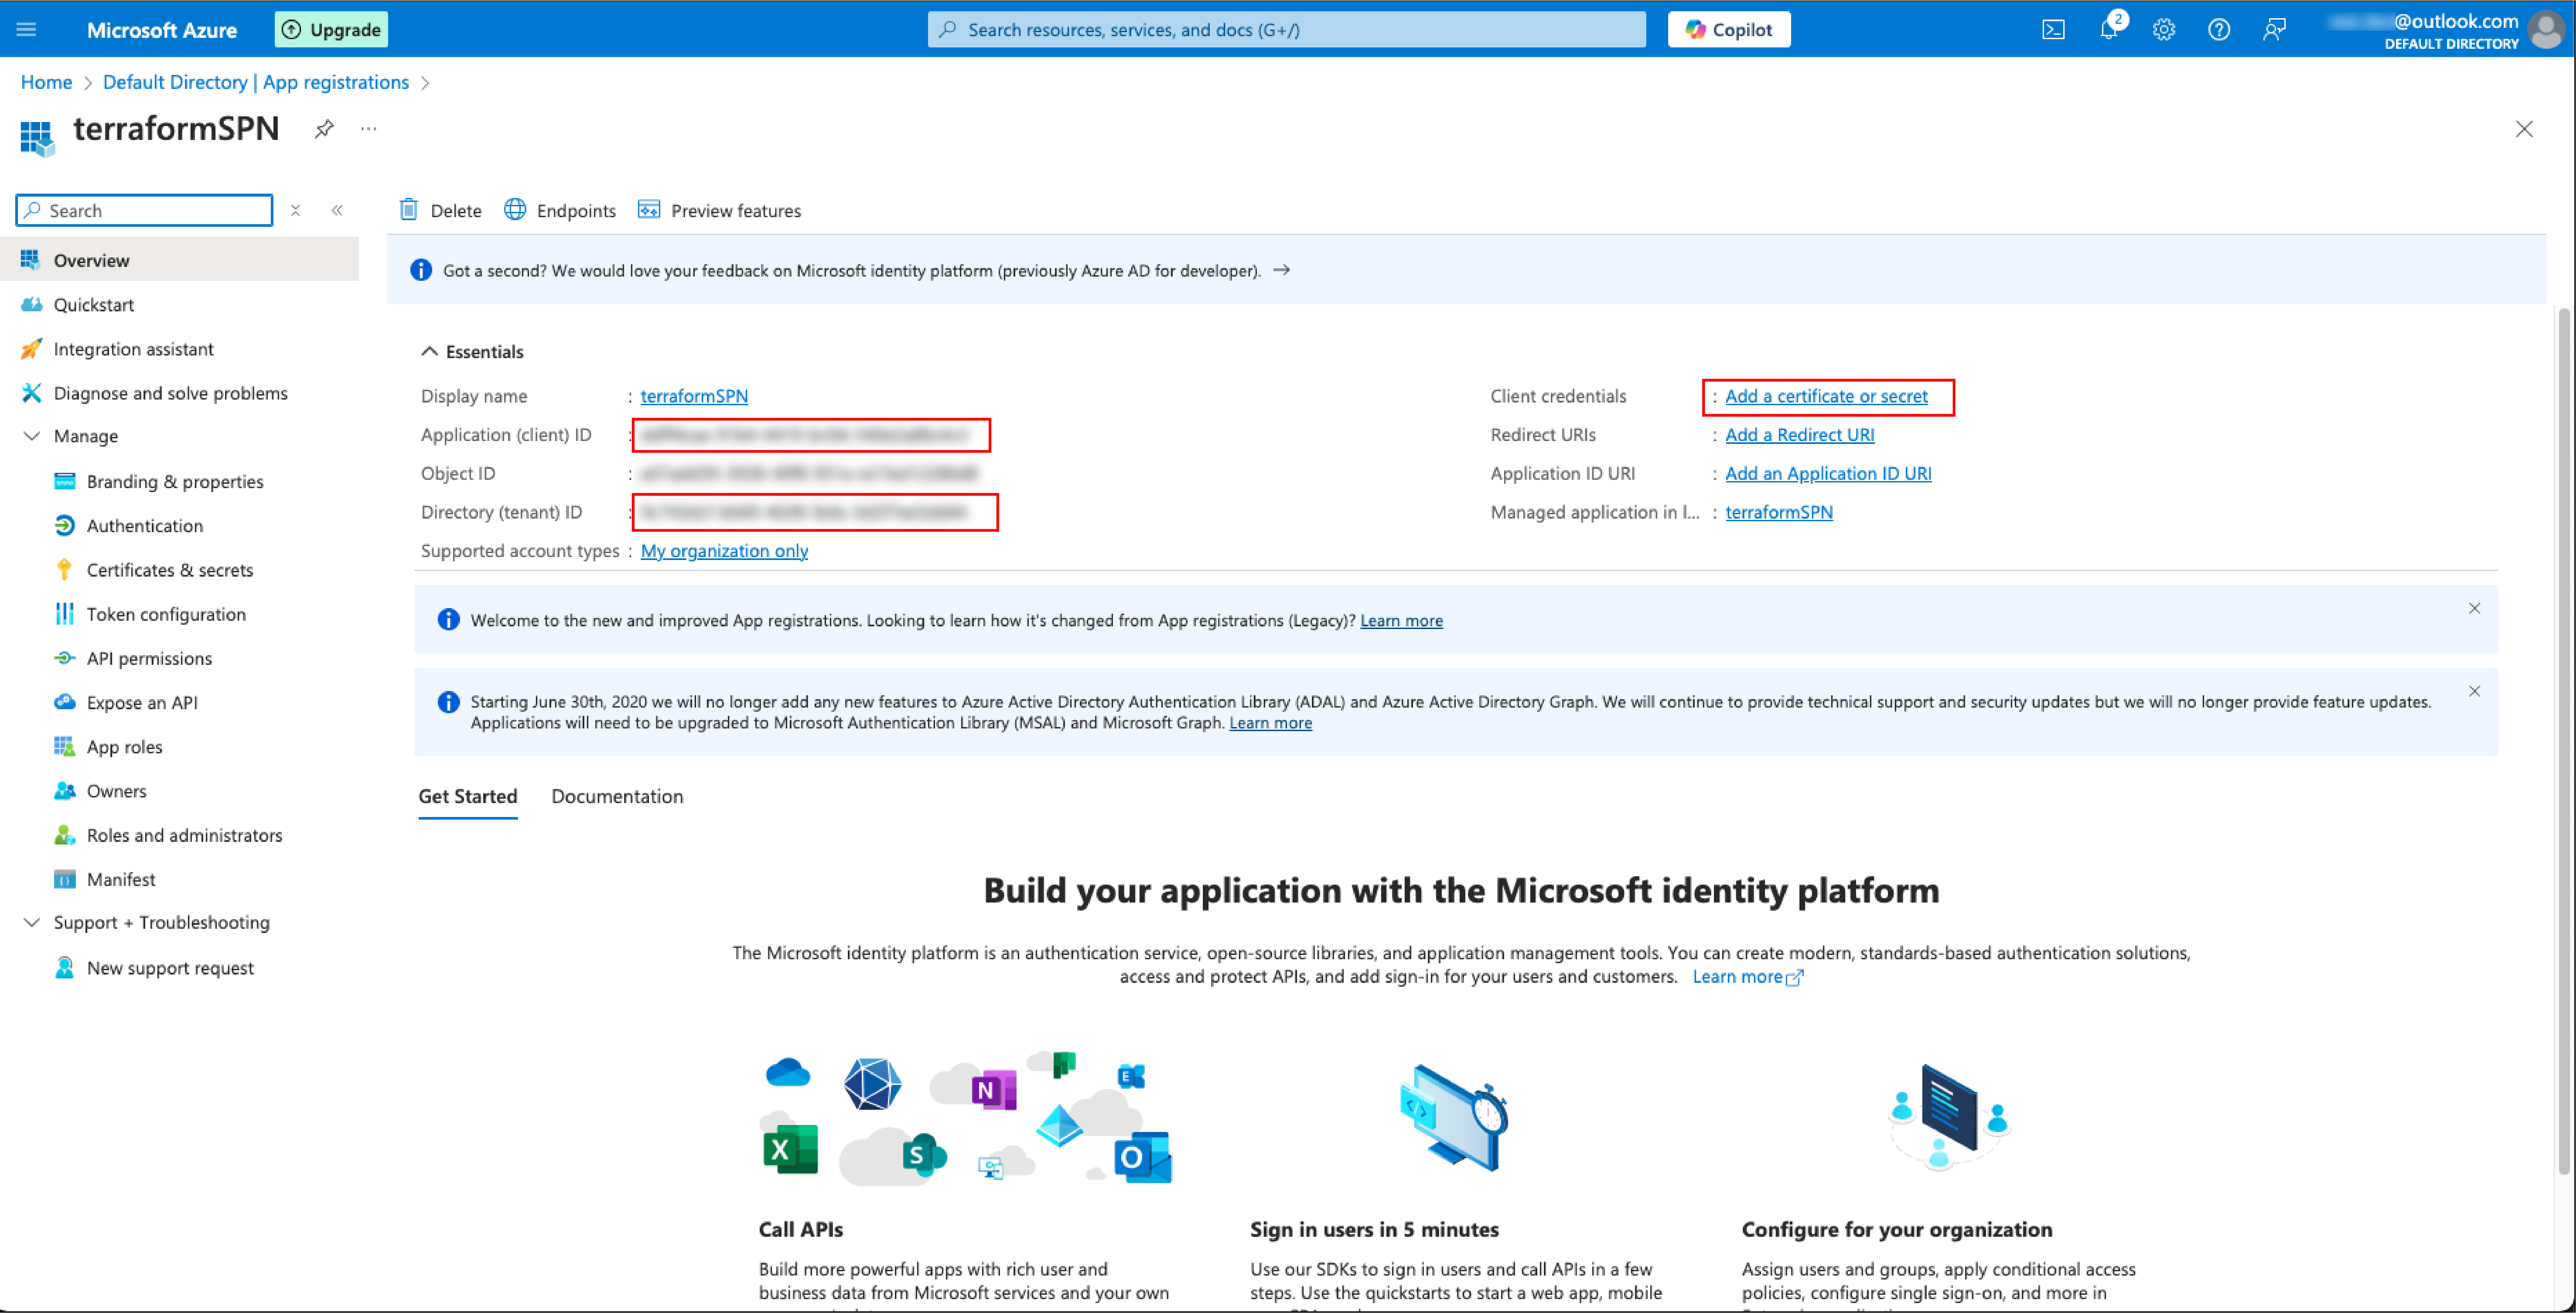Open Cloud Shell from the top bar
2576x1313 pixels.
2053,30
